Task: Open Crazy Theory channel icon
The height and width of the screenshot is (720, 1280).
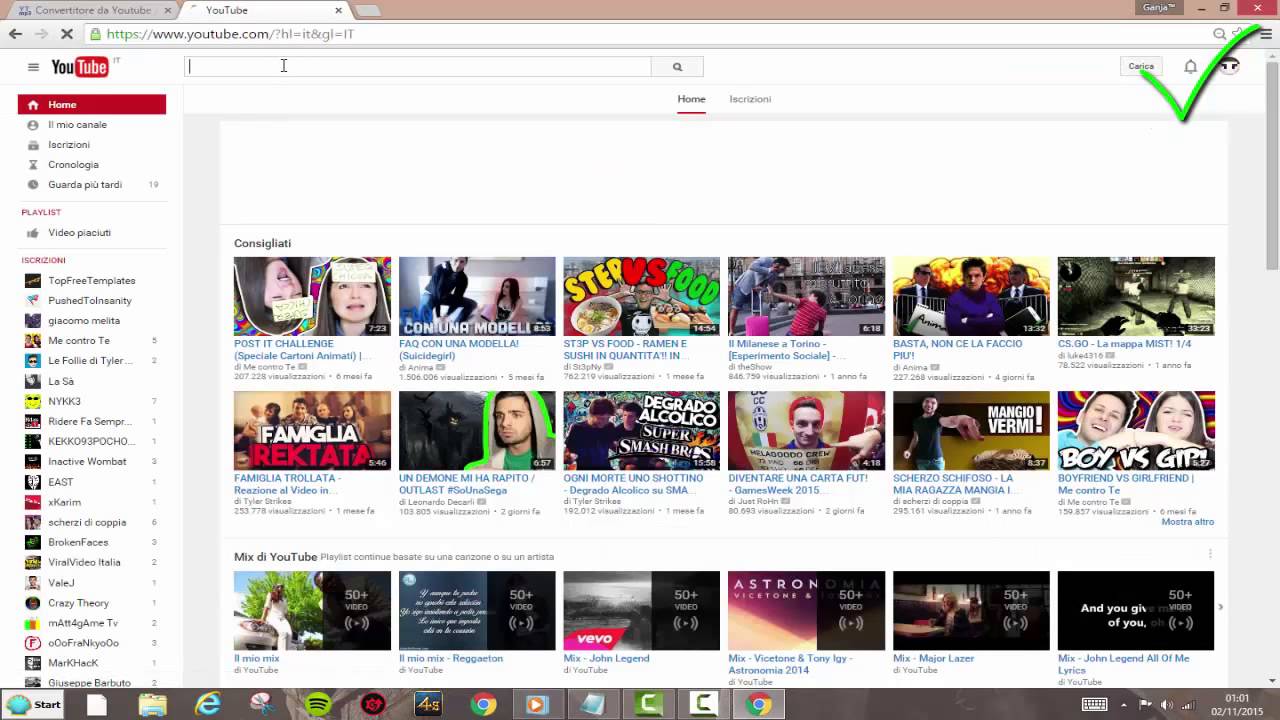Action: point(33,603)
